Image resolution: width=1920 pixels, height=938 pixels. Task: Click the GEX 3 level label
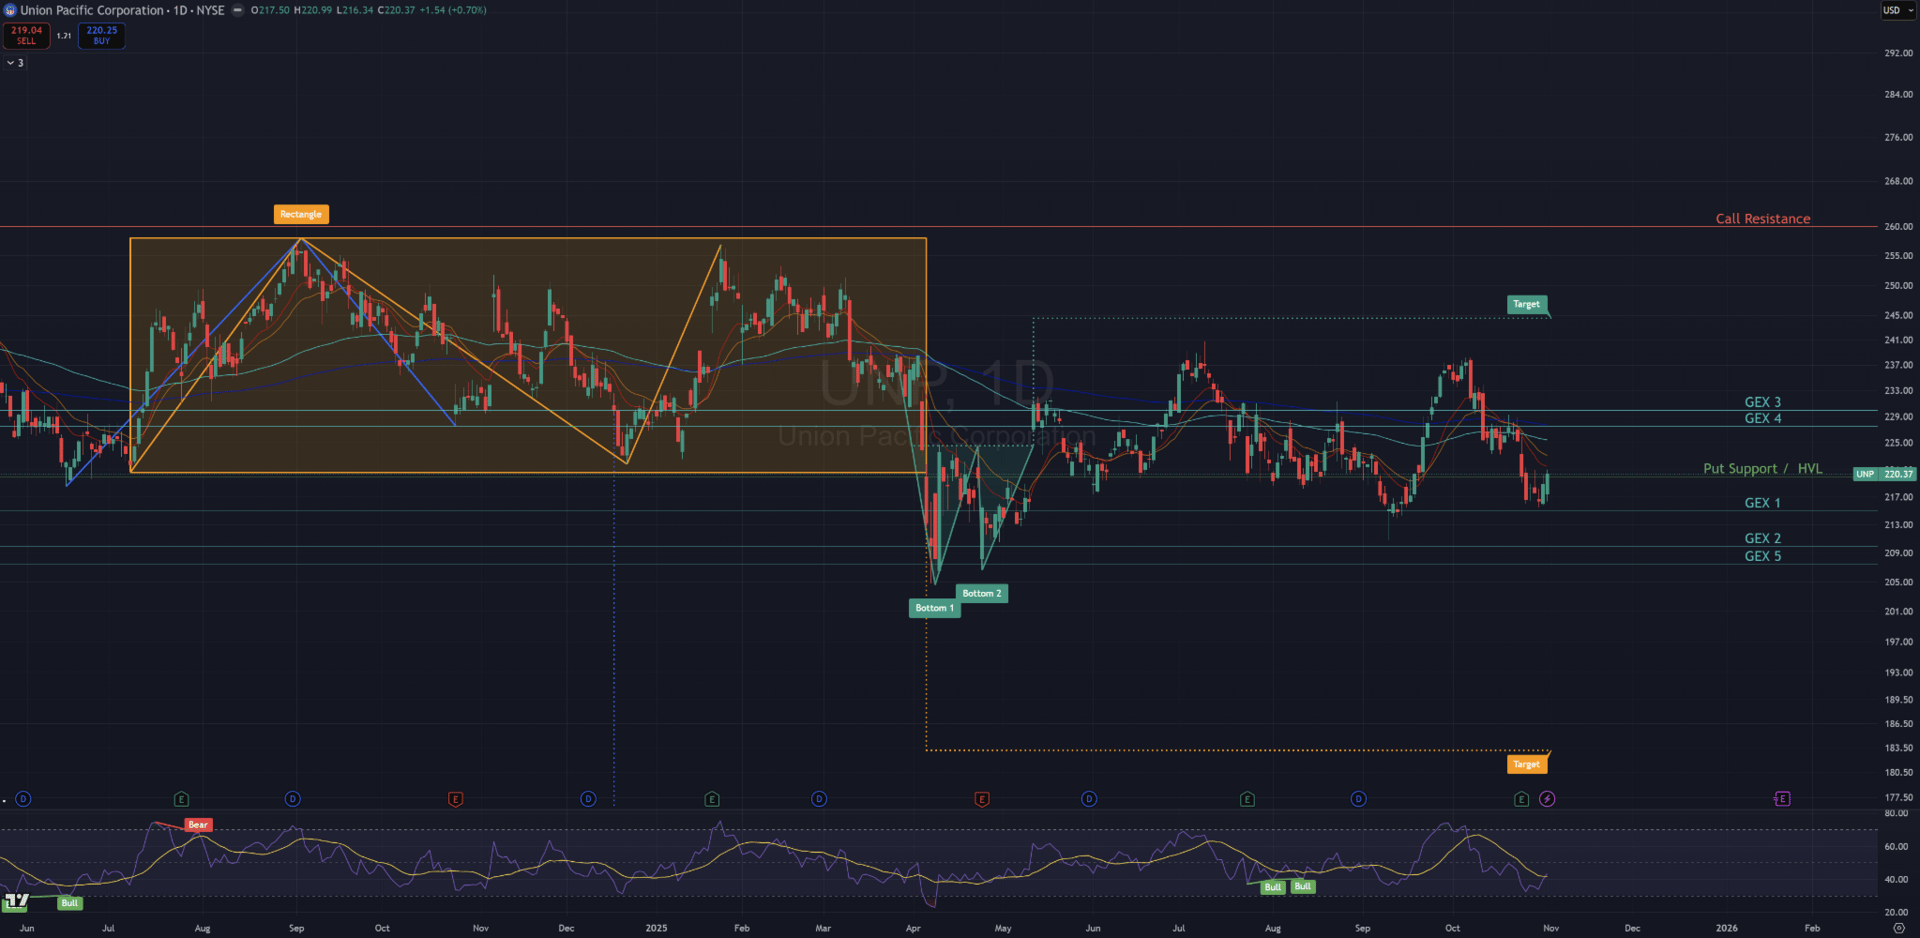[x=1763, y=402]
